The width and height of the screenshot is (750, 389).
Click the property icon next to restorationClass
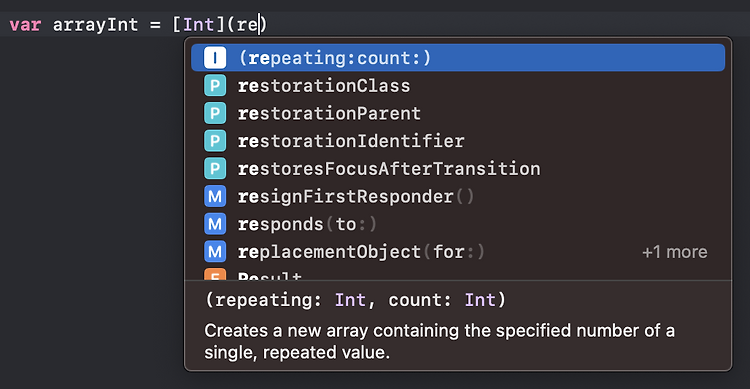point(215,86)
